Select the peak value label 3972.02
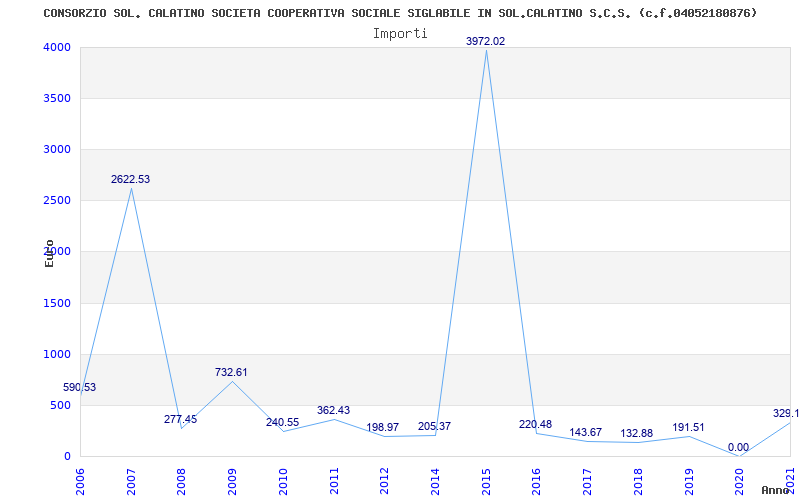The width and height of the screenshot is (800, 500). click(x=485, y=41)
